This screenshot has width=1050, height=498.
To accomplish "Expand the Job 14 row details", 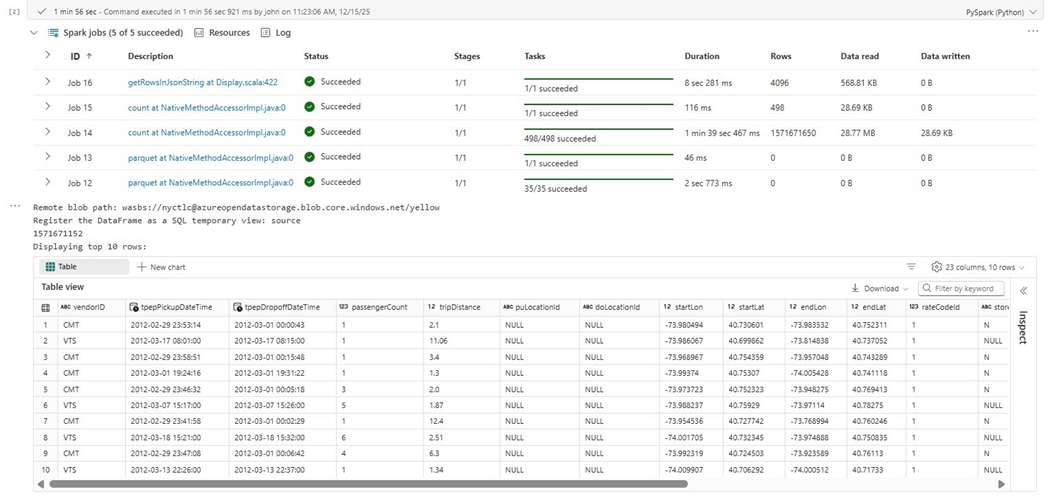I will click(x=47, y=132).
